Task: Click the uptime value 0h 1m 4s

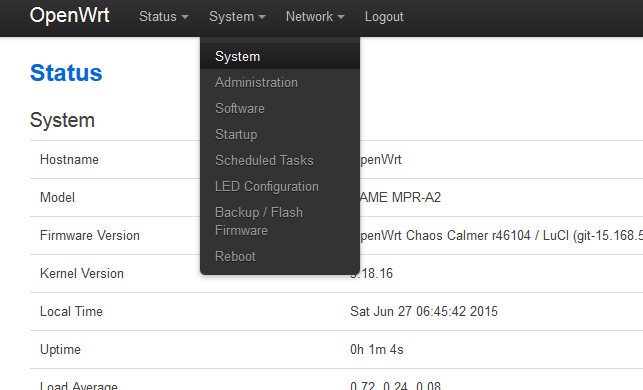Action: click(377, 350)
